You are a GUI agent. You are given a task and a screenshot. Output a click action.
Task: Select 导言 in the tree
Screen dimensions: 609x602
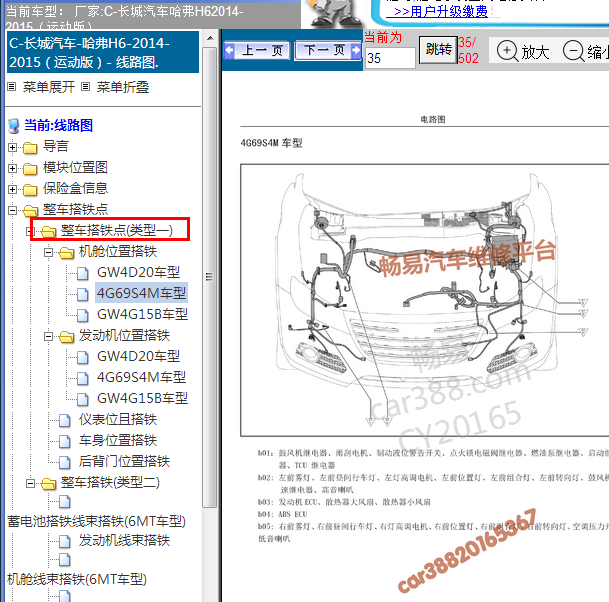point(56,146)
